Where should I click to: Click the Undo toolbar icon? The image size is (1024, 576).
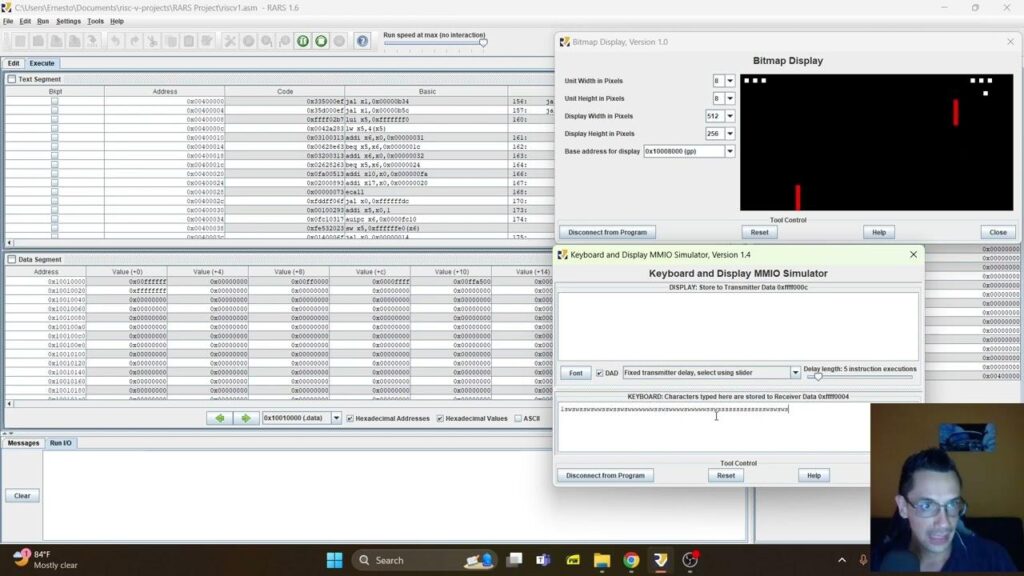coord(116,40)
